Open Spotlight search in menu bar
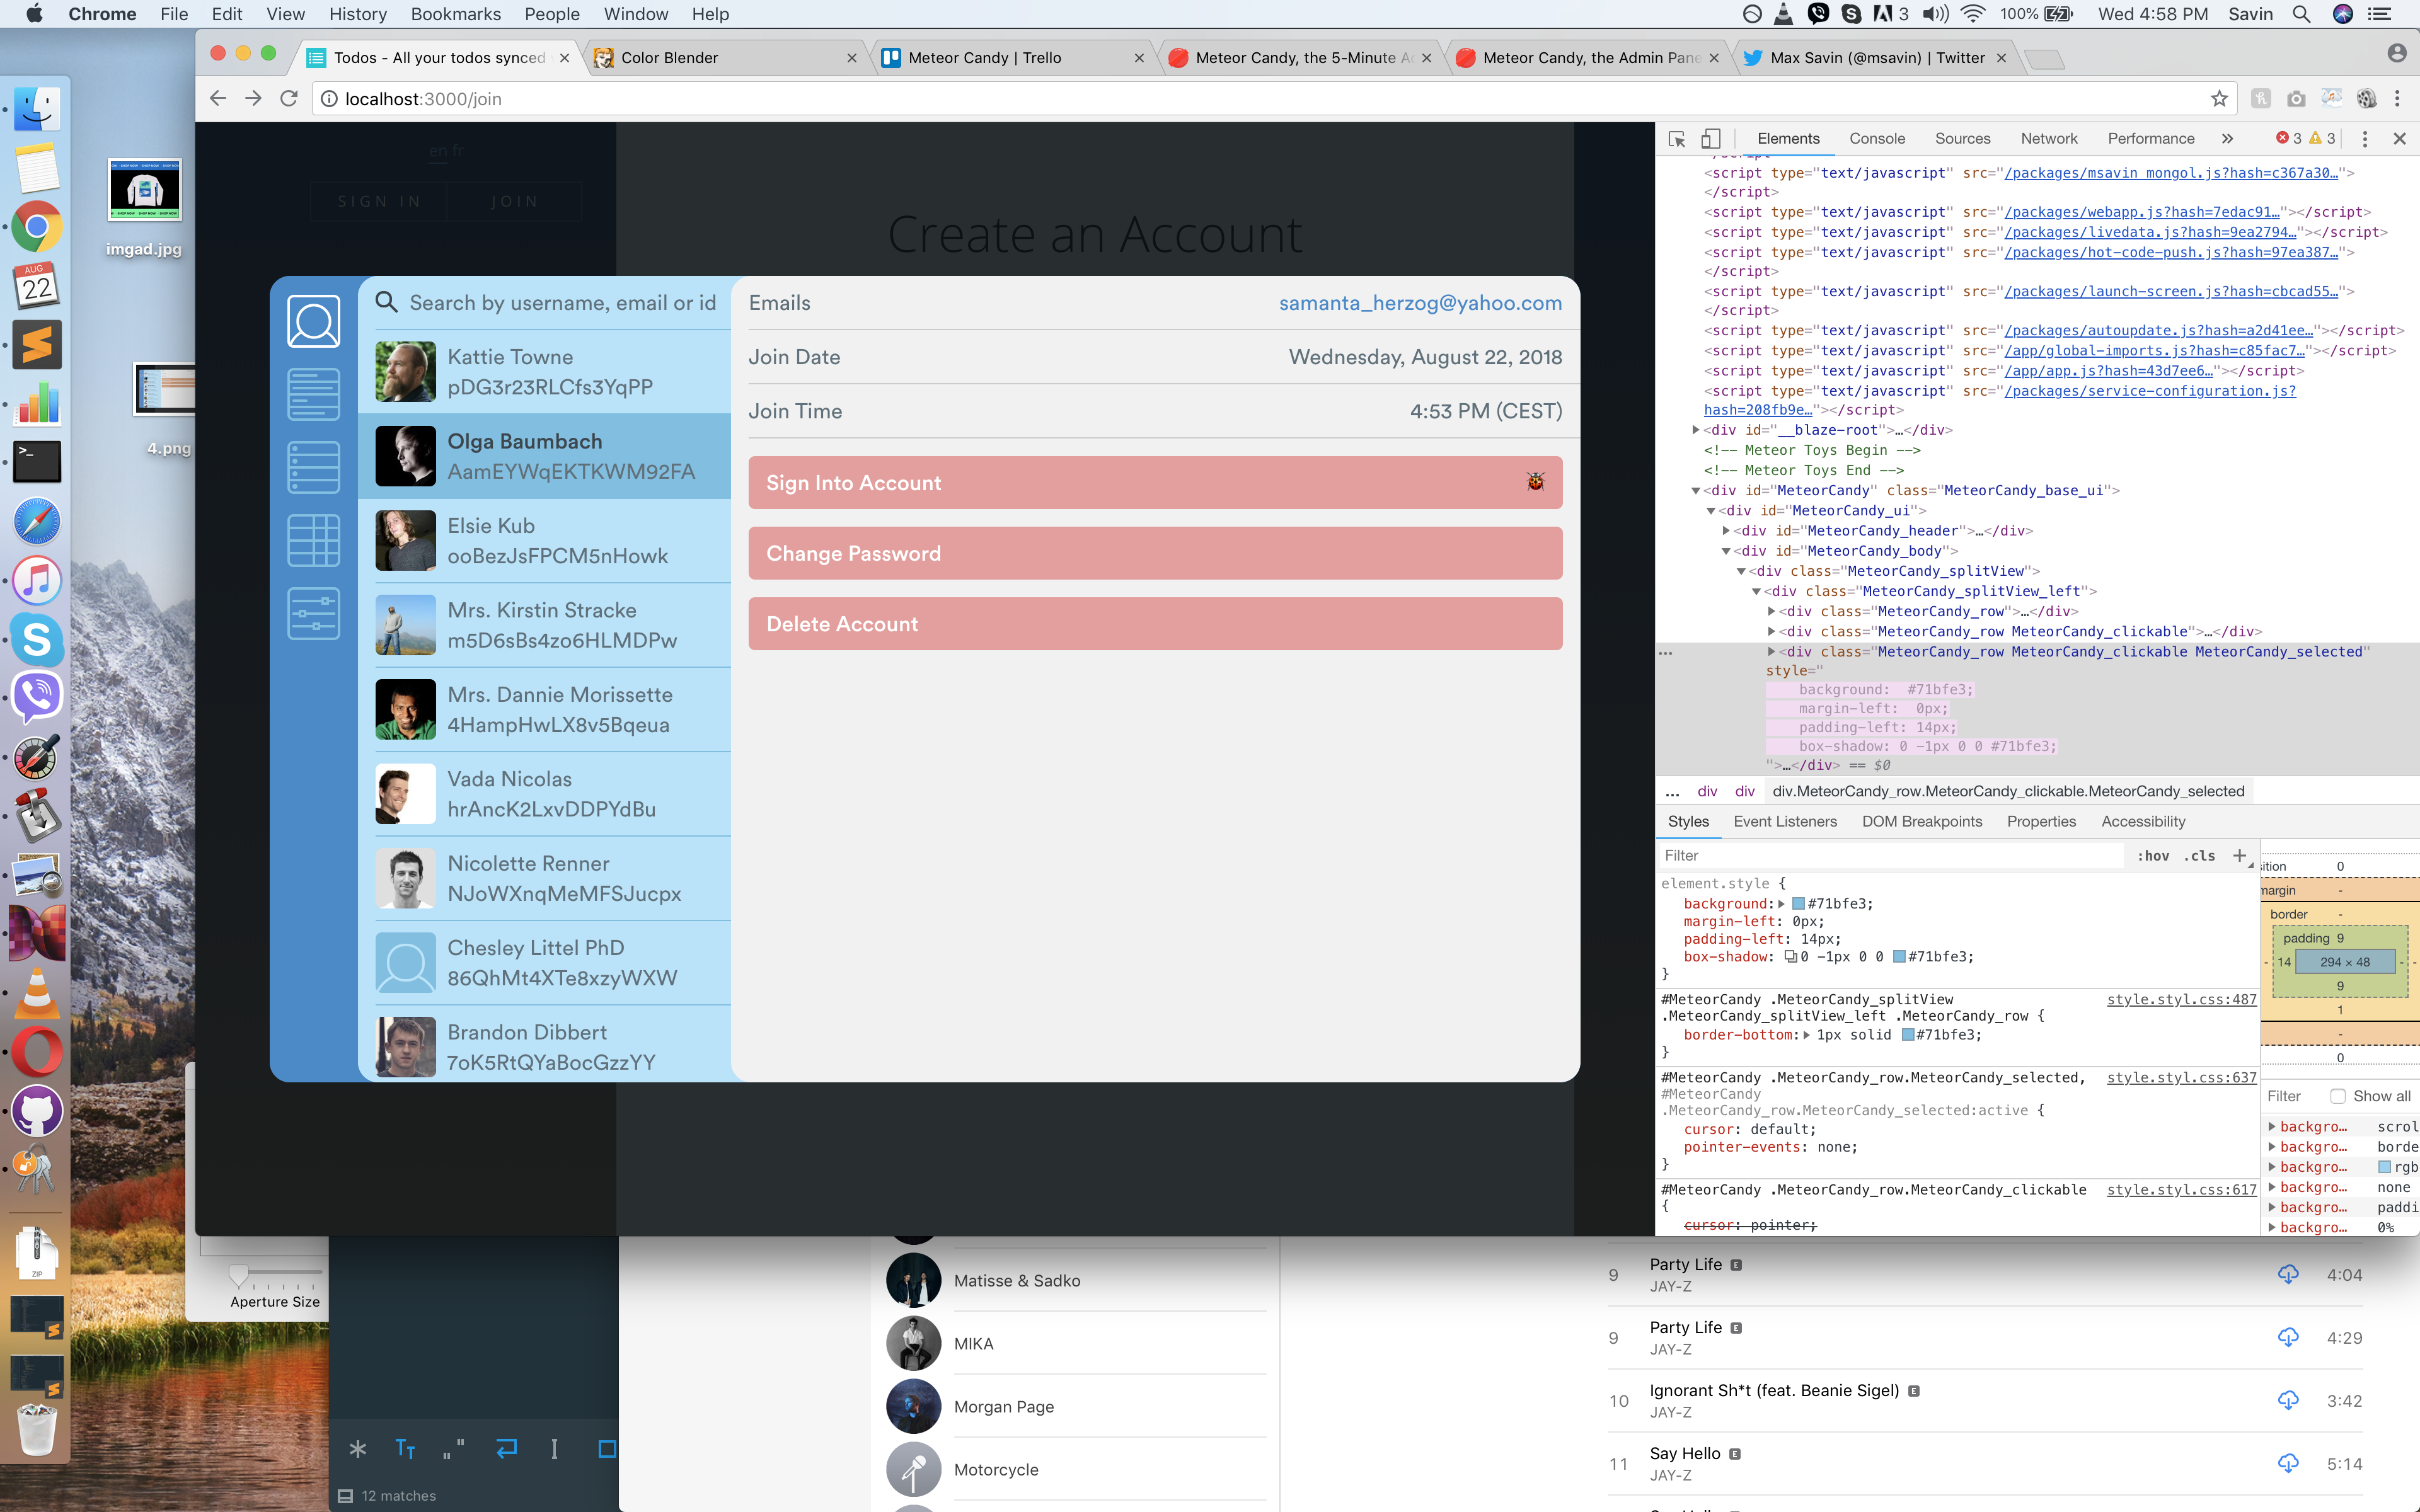This screenshot has height=1512, width=2420. click(x=2301, y=14)
